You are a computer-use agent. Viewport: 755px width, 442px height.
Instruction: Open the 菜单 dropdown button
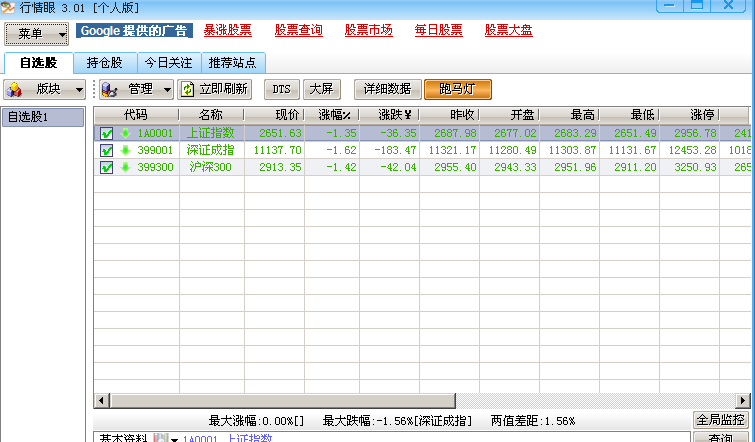pos(37,34)
